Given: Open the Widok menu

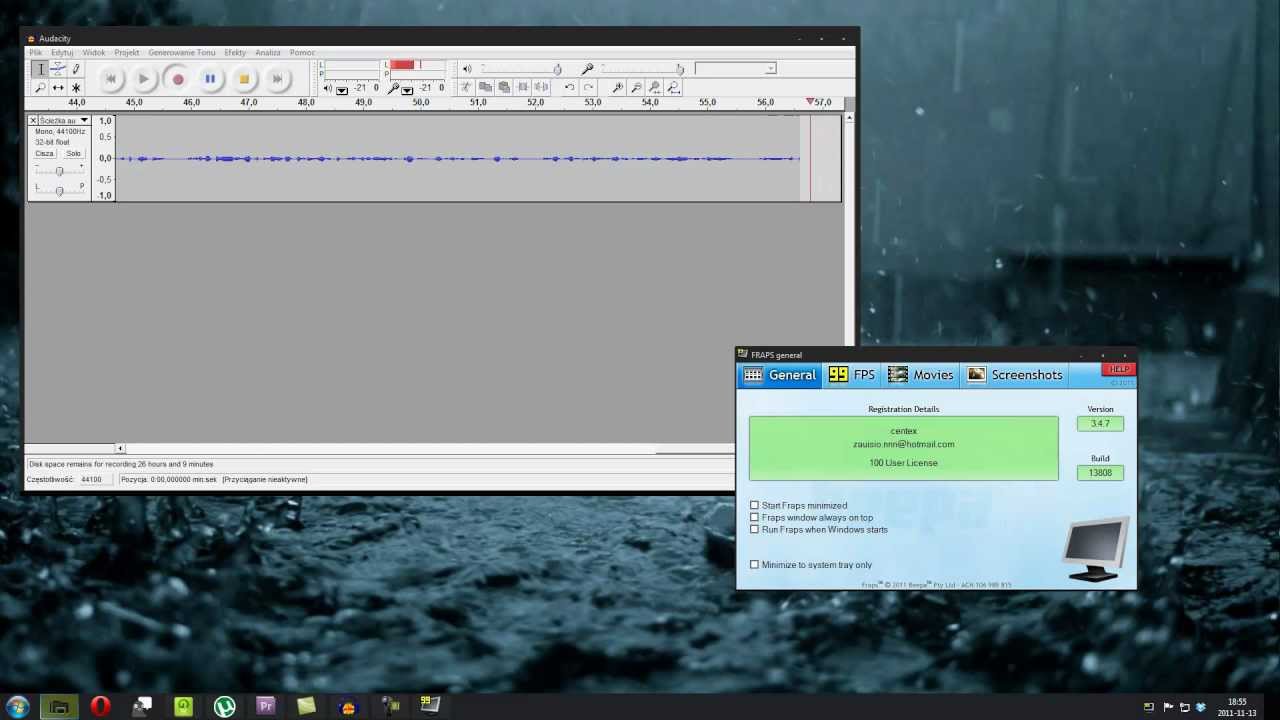Looking at the screenshot, I should click(94, 53).
